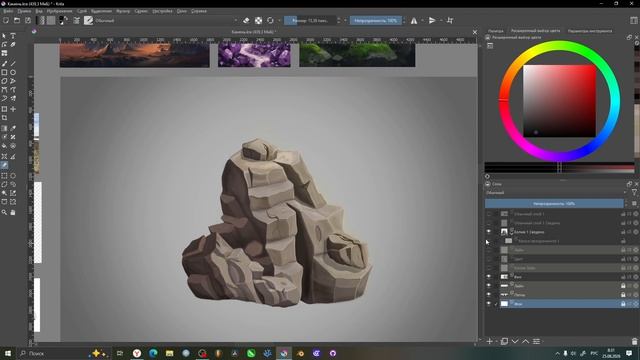
Task: Duplicate the layer using layers panel icon
Action: coord(504,341)
